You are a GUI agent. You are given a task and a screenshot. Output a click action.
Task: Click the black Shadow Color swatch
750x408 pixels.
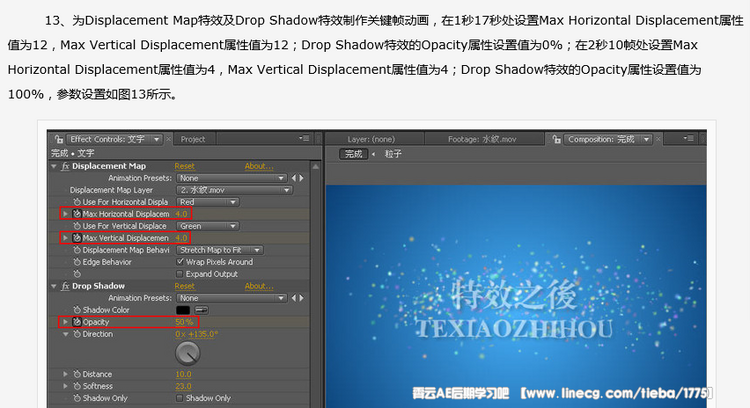click(x=183, y=310)
